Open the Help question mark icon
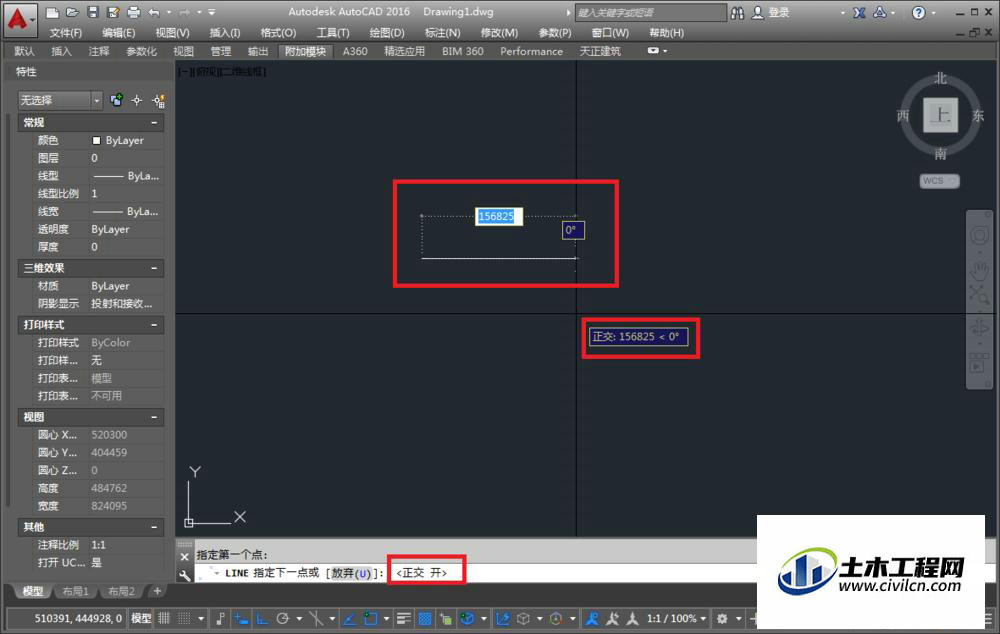1000x634 pixels. (x=918, y=13)
